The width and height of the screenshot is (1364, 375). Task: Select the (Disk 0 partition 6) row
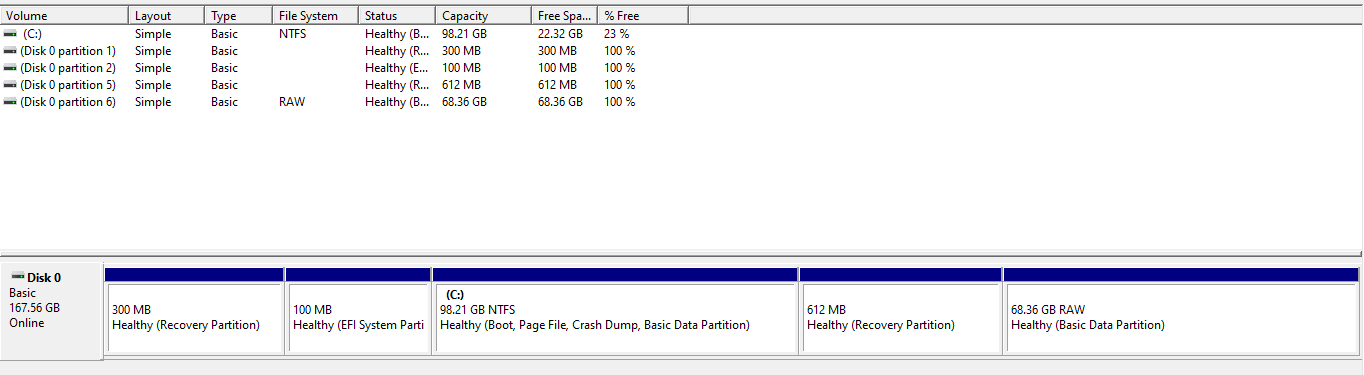tap(68, 102)
